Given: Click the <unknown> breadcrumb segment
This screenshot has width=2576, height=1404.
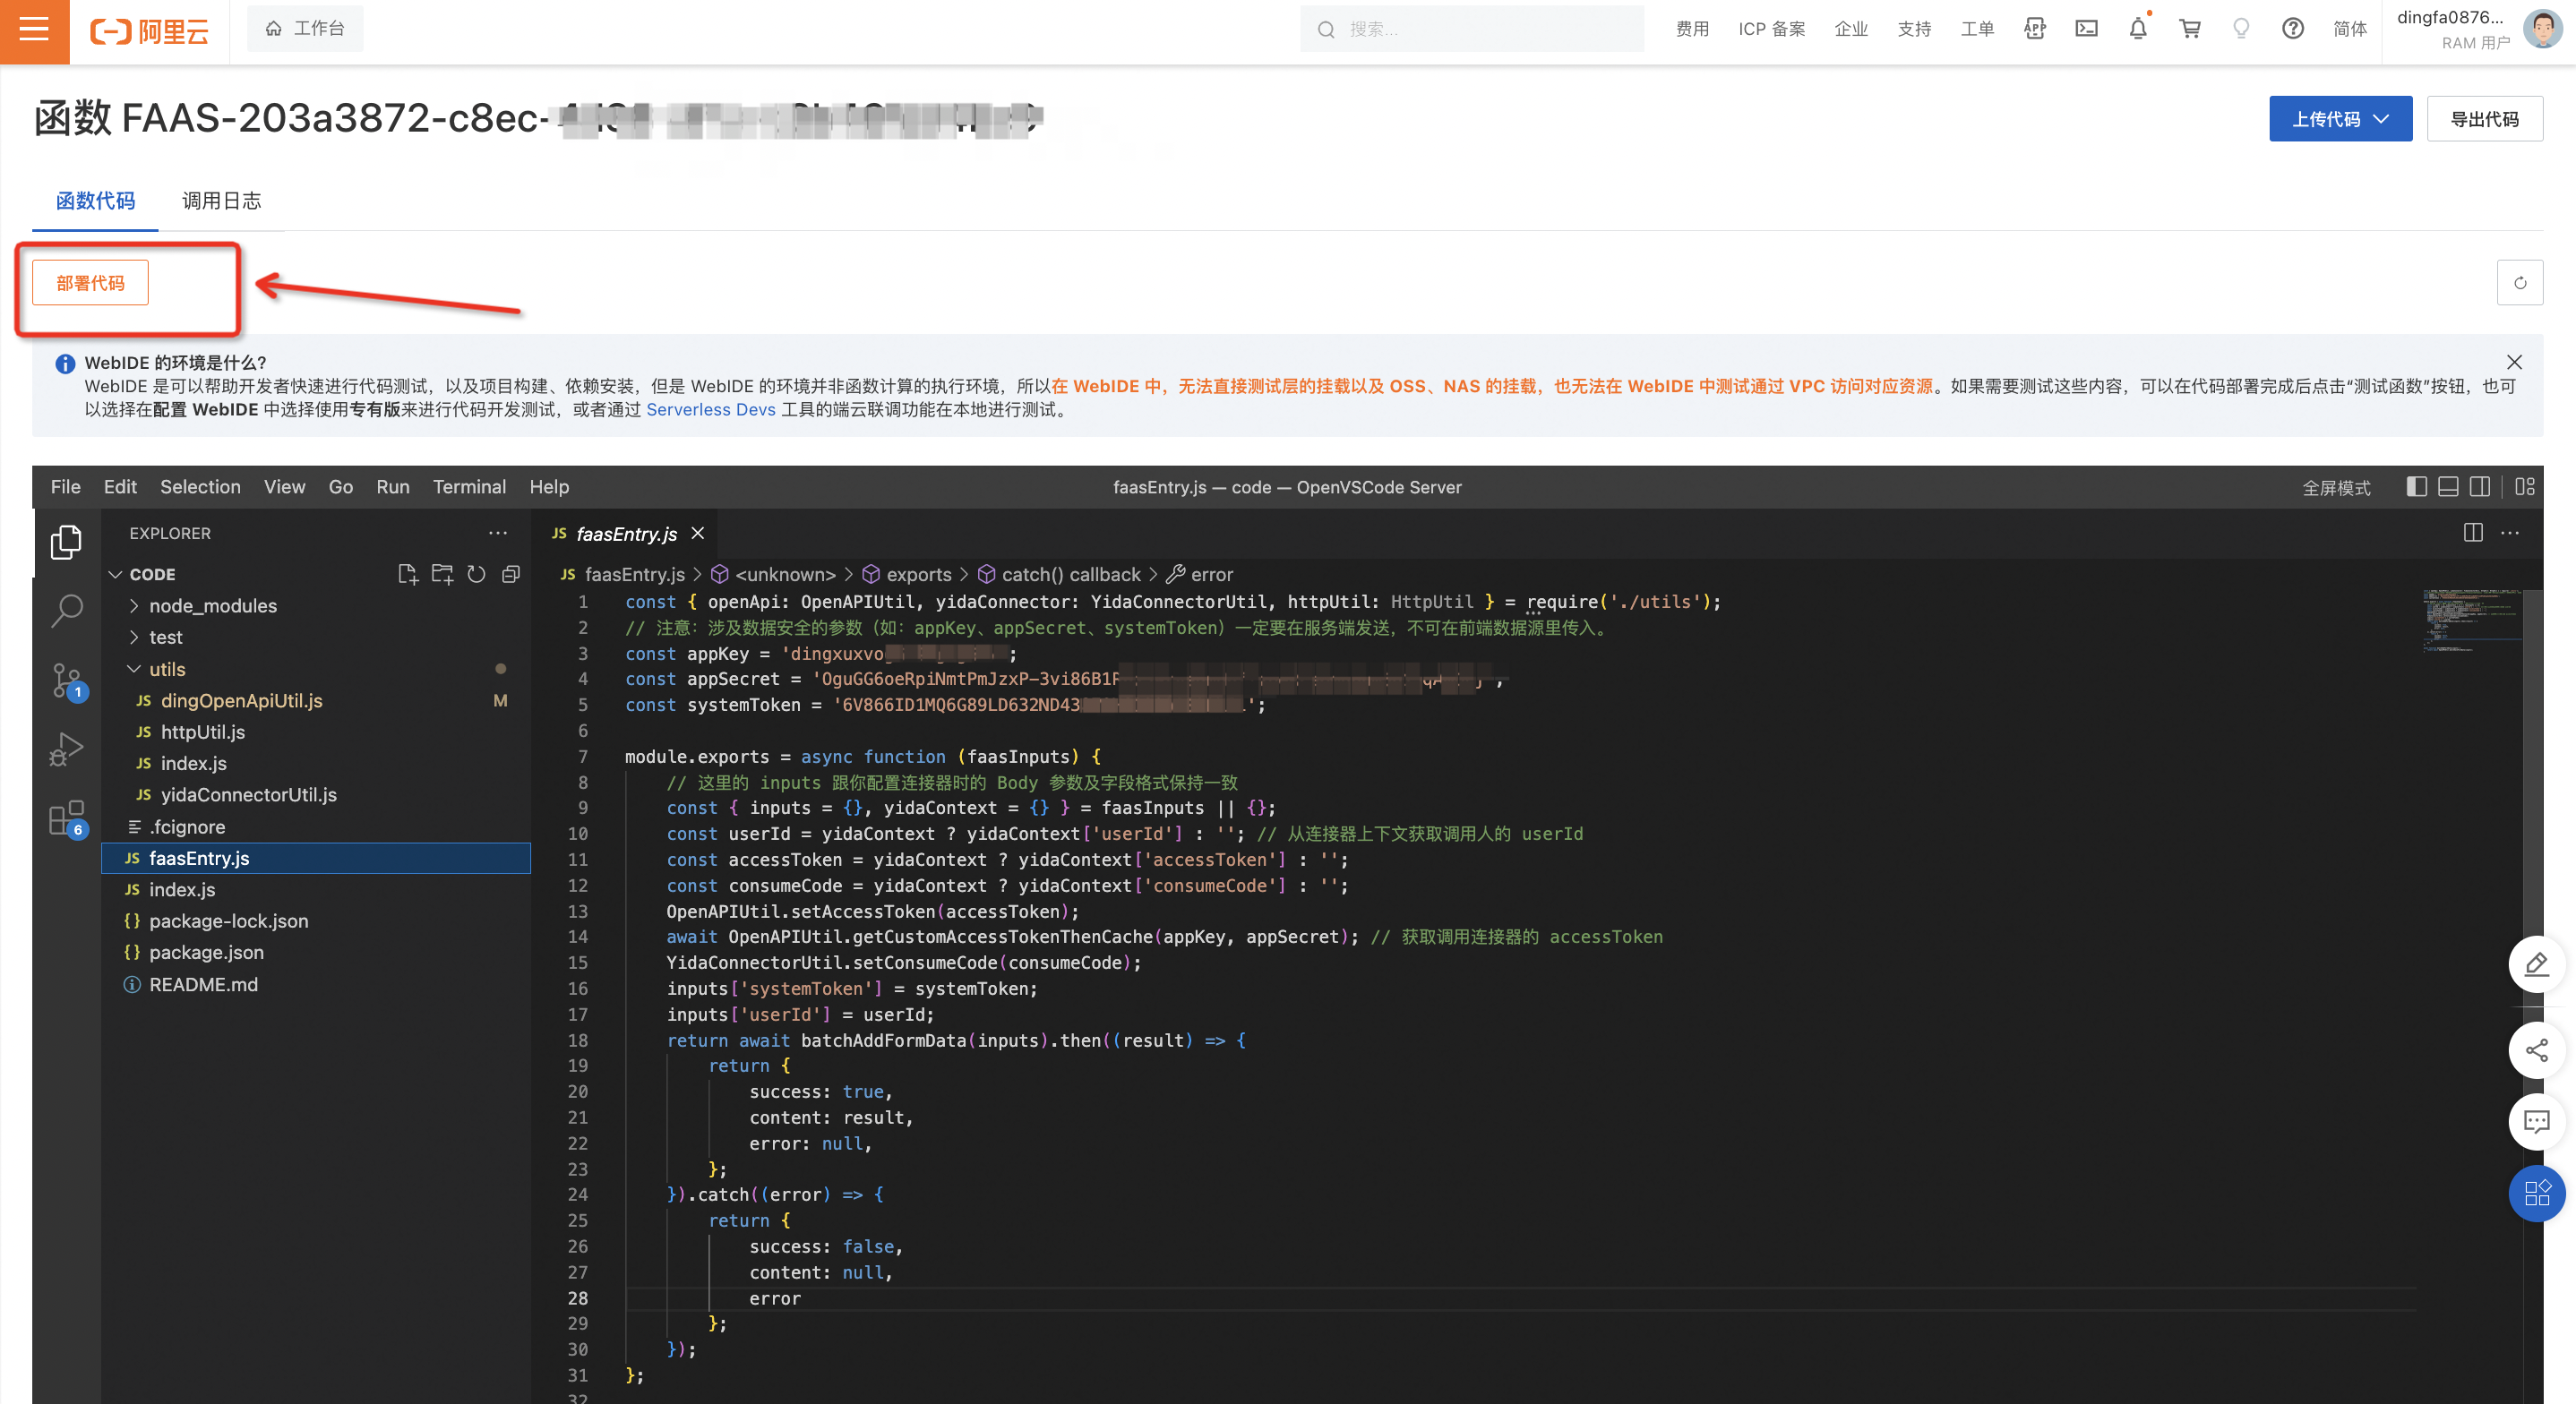Looking at the screenshot, I should pos(773,574).
